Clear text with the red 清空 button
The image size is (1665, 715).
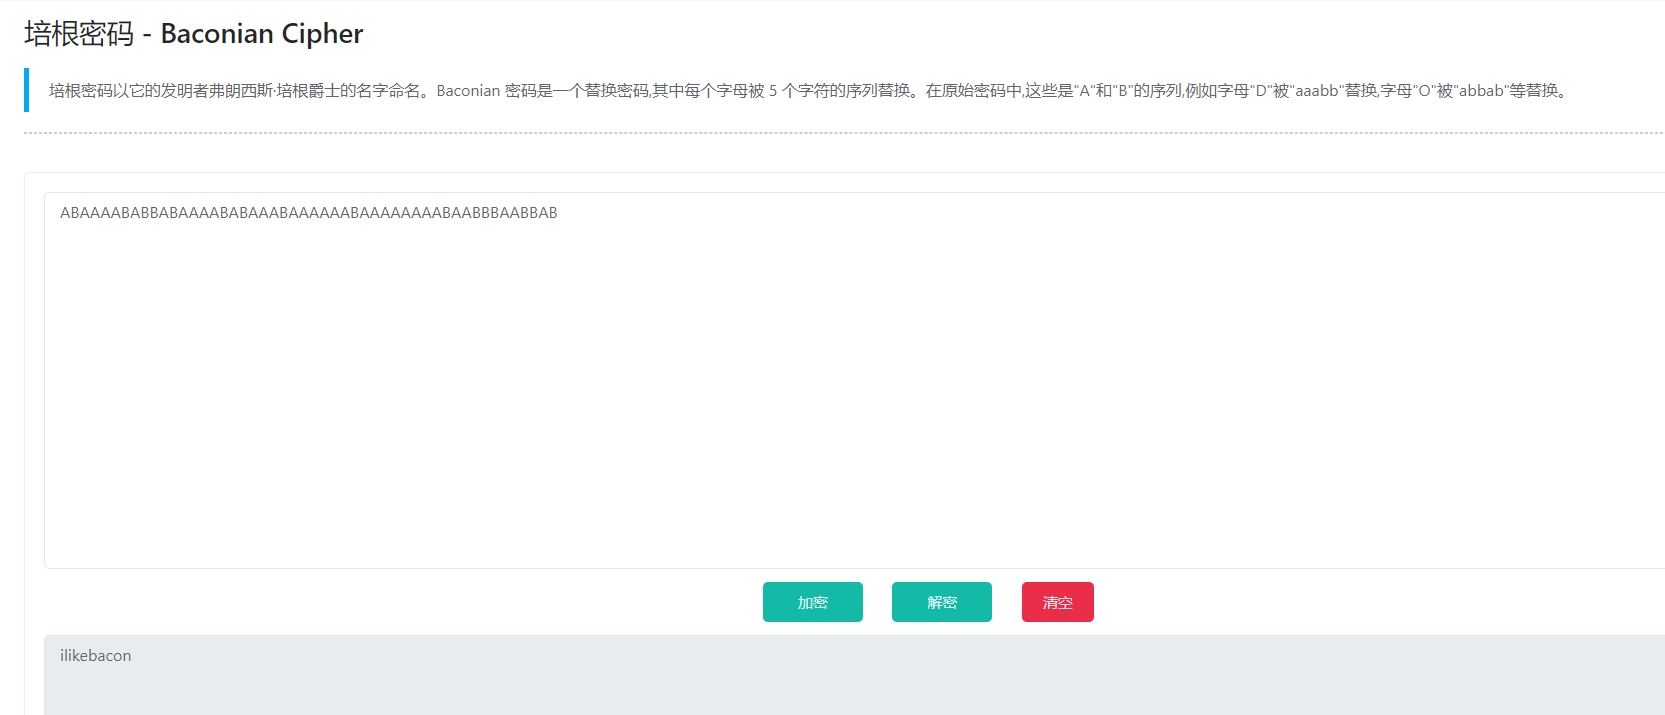[x=1057, y=602]
